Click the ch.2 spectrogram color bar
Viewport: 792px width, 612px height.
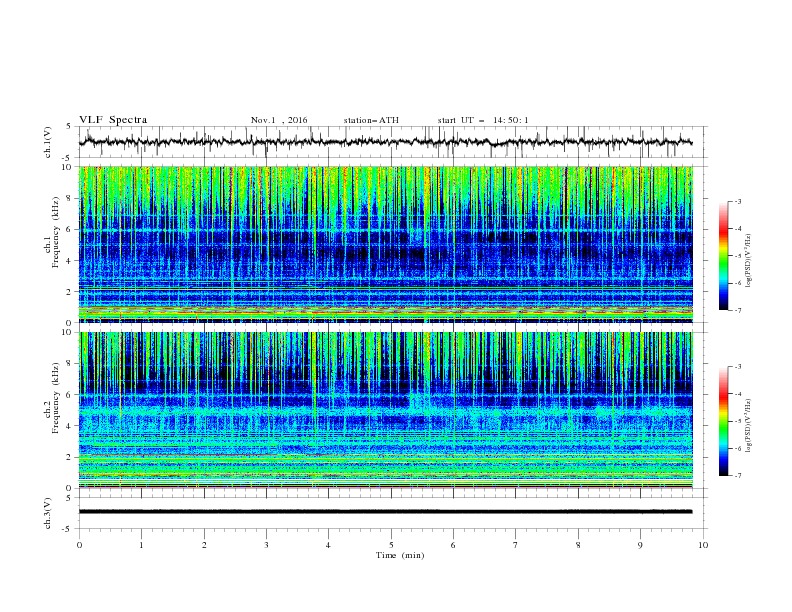tap(723, 421)
